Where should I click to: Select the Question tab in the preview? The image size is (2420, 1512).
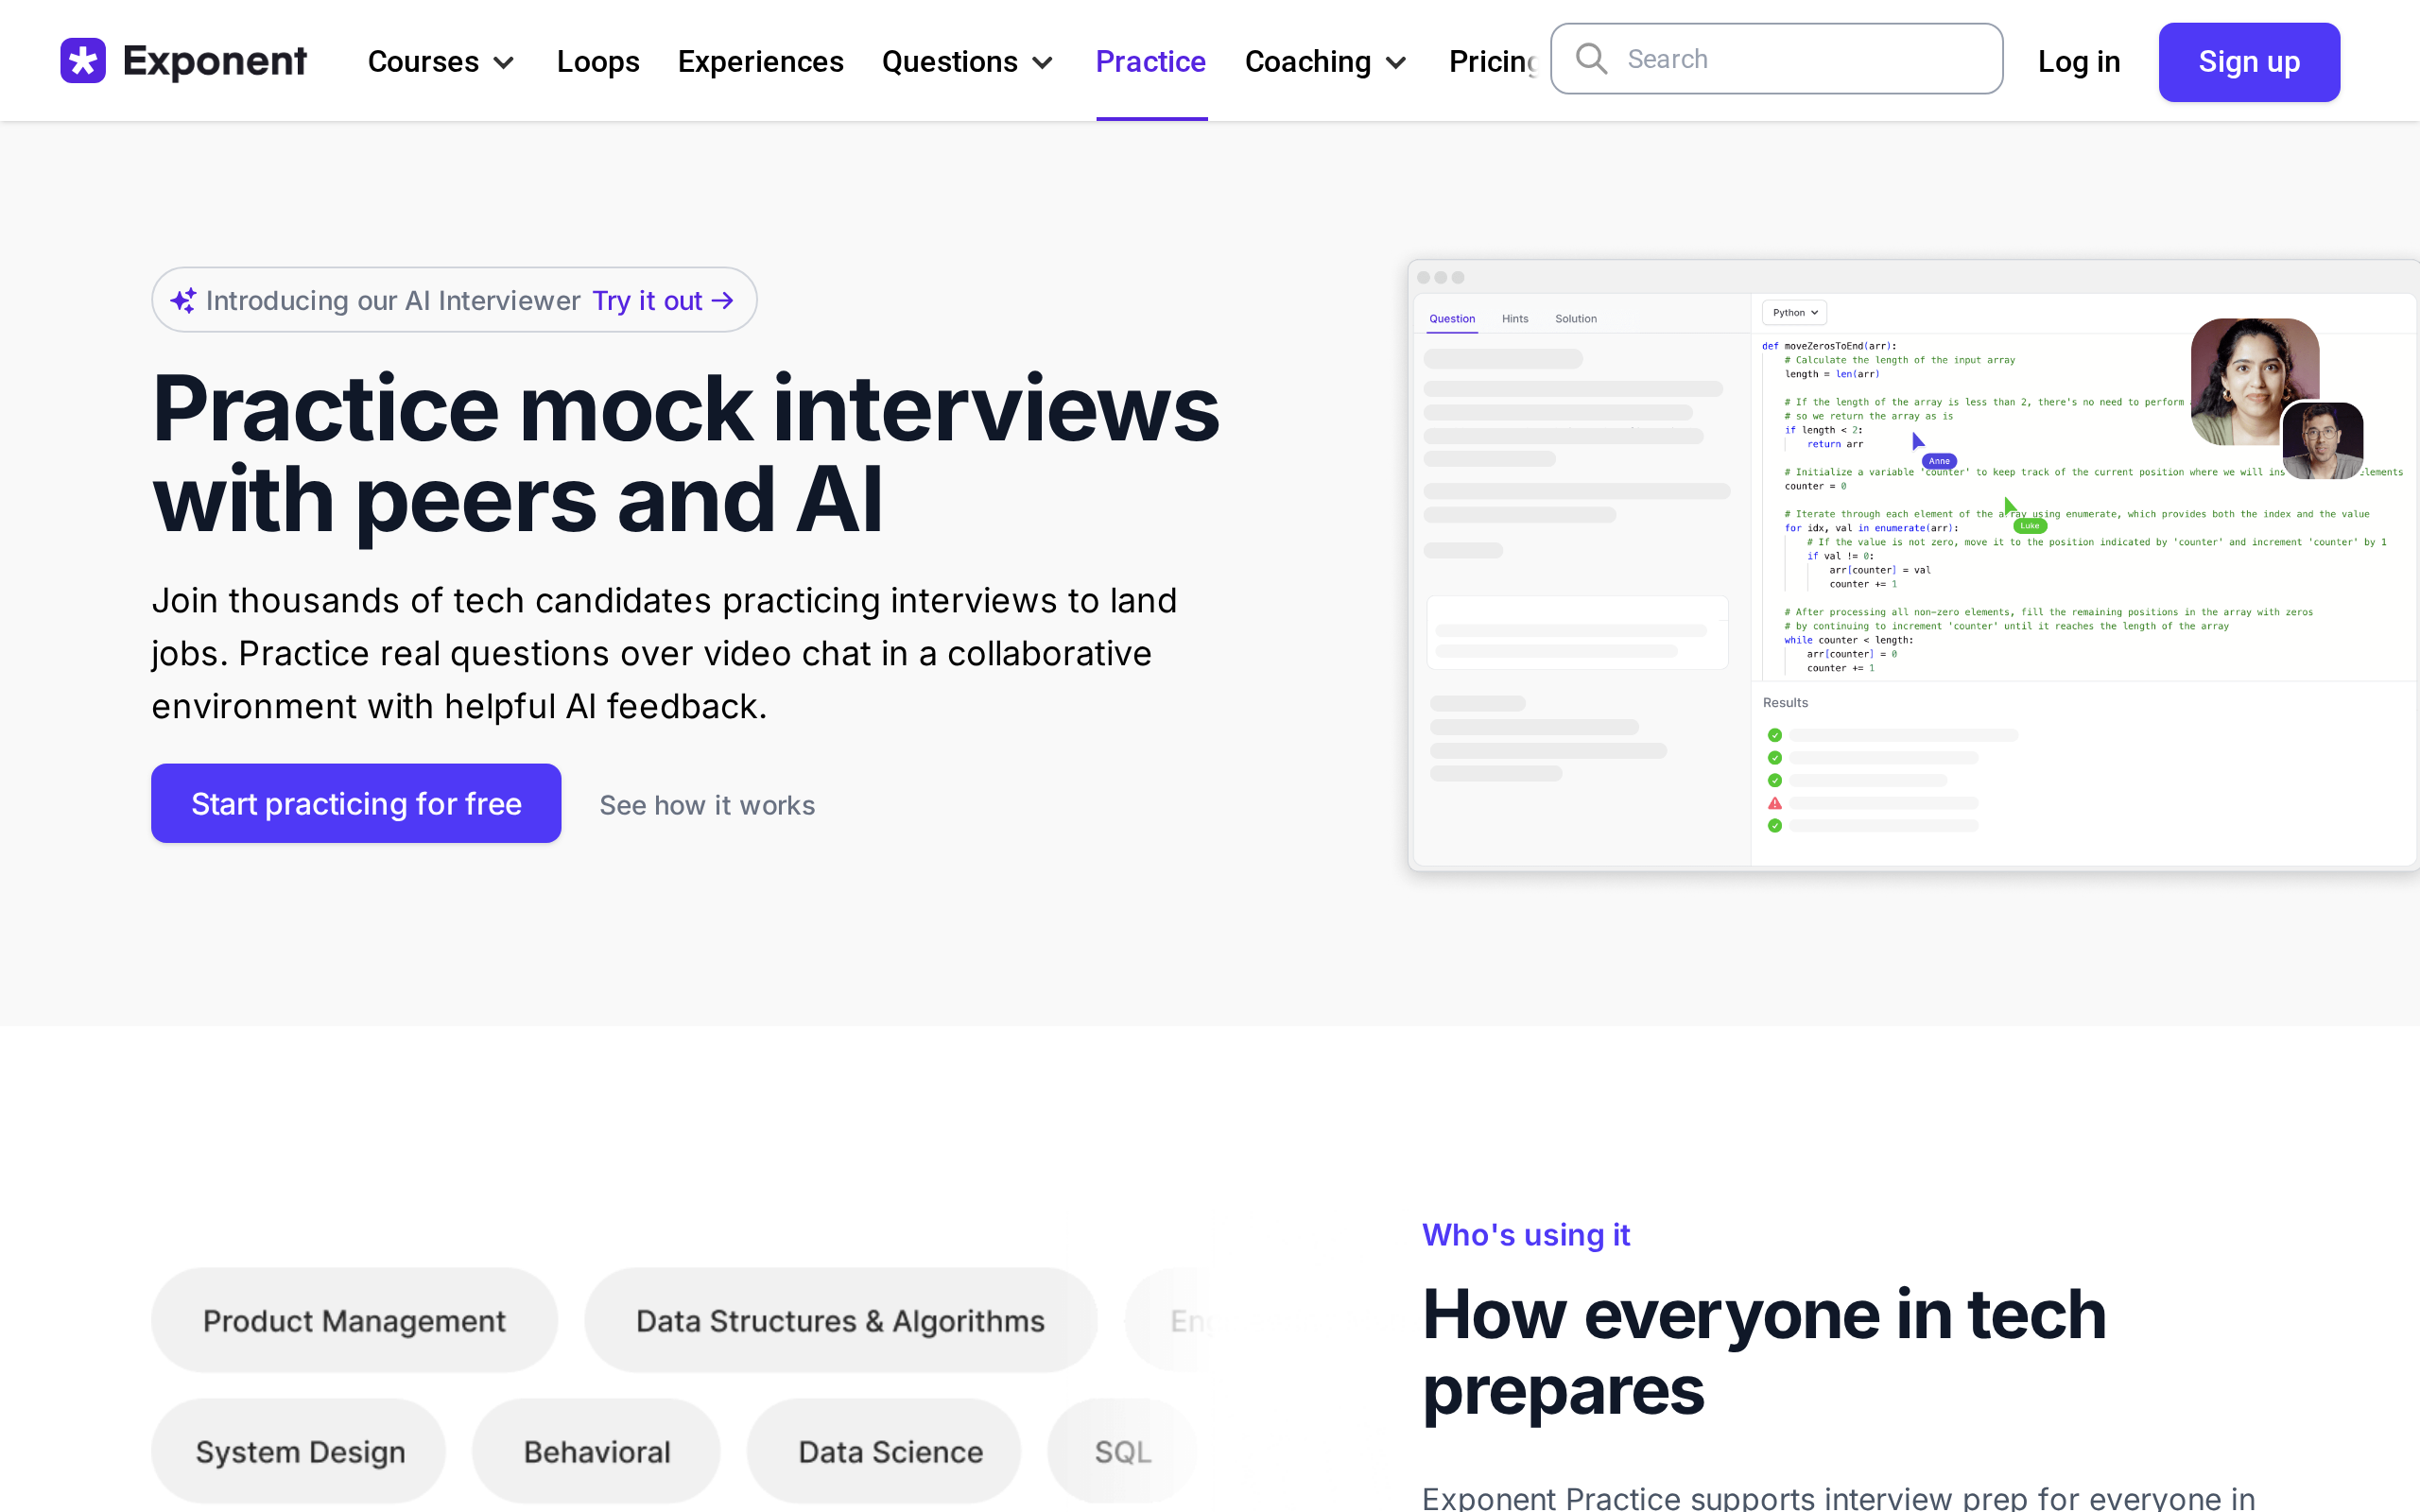1452,318
